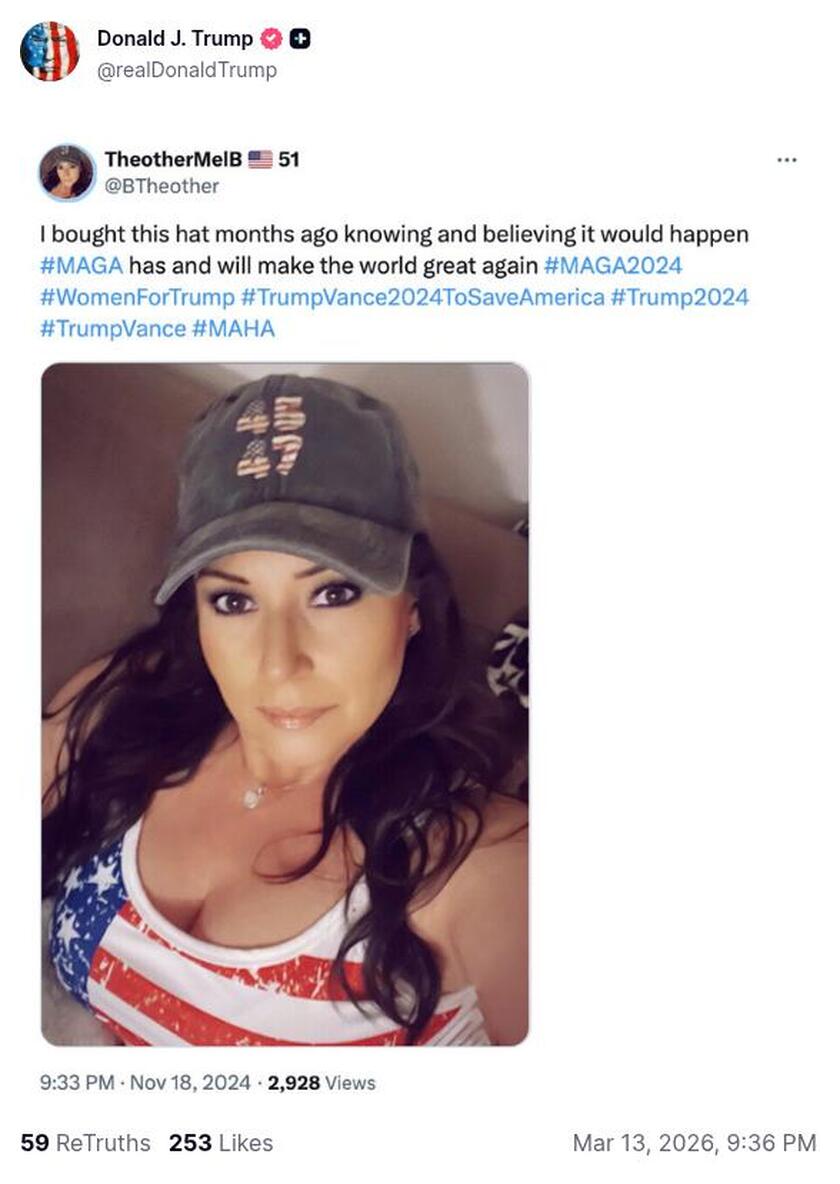The image size is (840, 1184).
Task: Open TheotherMelB display name
Action: point(174,159)
